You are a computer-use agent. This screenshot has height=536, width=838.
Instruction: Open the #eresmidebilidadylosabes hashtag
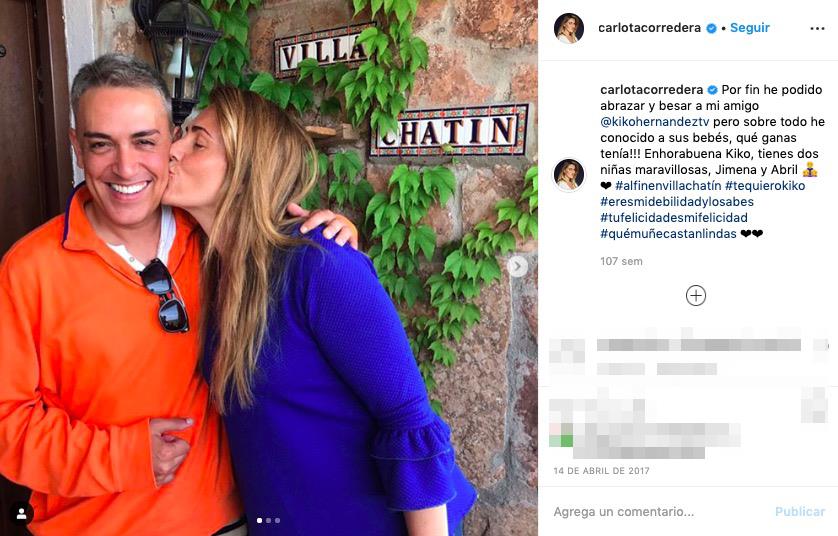point(677,202)
